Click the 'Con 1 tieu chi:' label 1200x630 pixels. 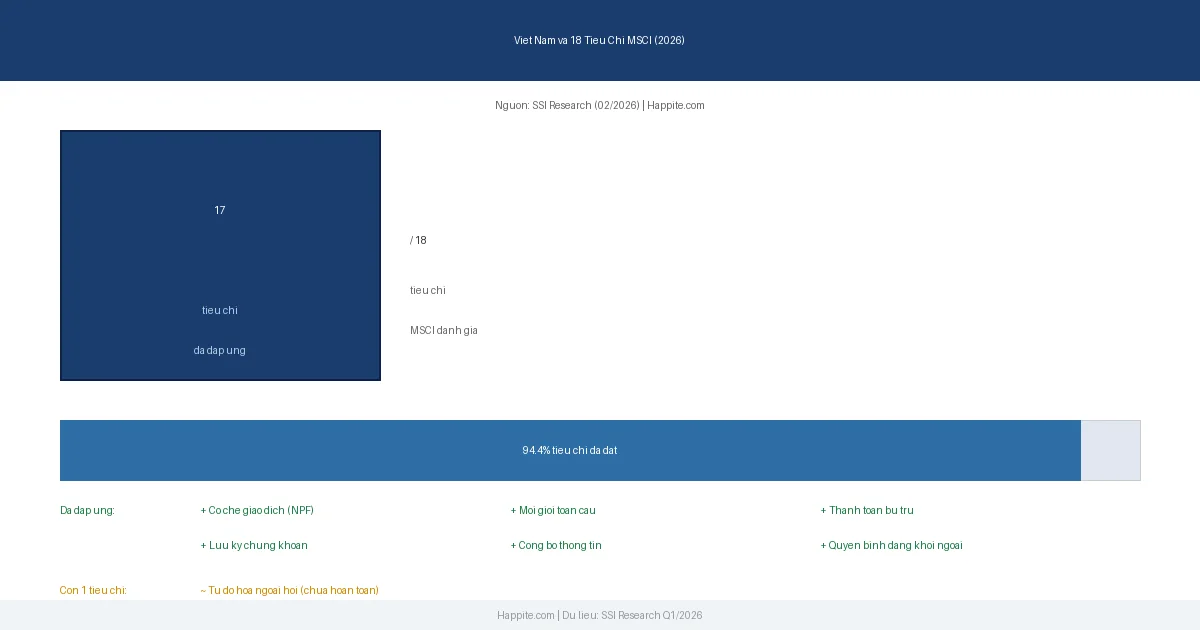93,590
